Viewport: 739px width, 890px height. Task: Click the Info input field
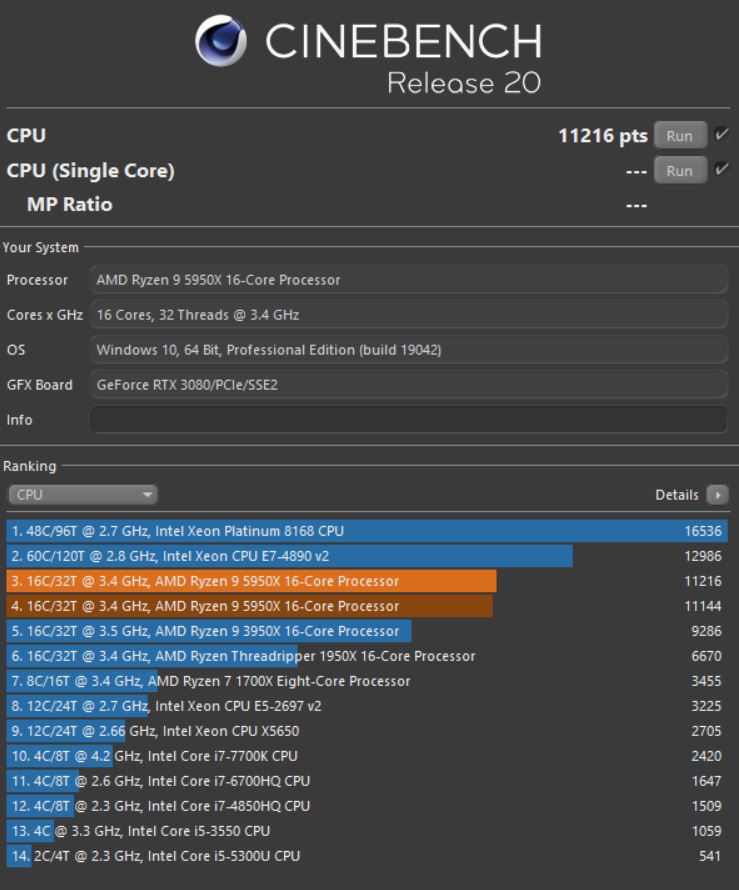(409, 419)
